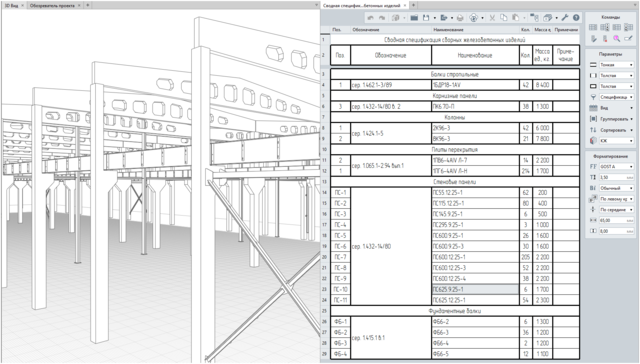This screenshot has width=640, height=364.
Task: Add a new tab next to the specification tab
Action: (413, 5)
